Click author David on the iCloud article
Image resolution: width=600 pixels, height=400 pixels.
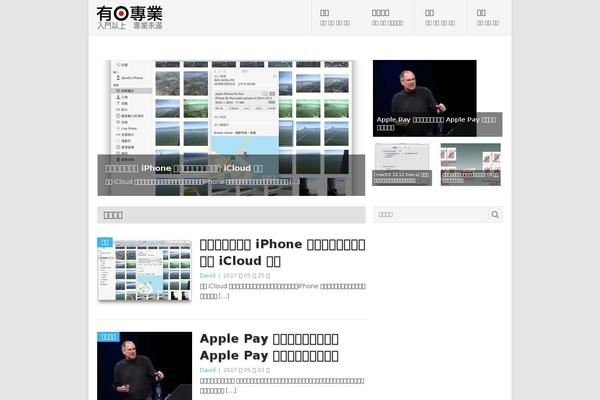pyautogui.click(x=207, y=276)
